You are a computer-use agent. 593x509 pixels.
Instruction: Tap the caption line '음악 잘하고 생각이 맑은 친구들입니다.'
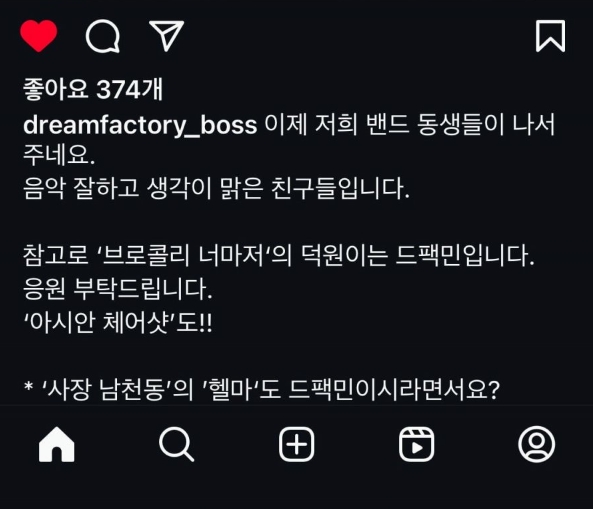tap(216, 188)
